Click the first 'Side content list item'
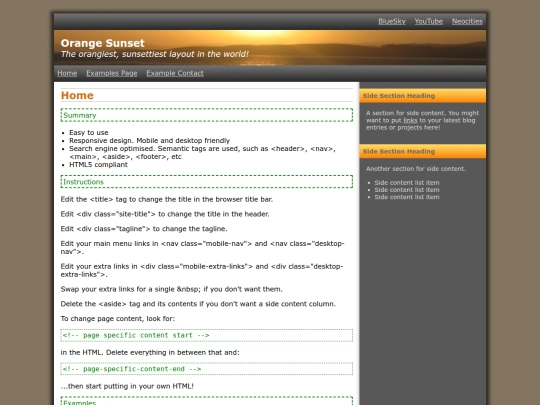 407,183
